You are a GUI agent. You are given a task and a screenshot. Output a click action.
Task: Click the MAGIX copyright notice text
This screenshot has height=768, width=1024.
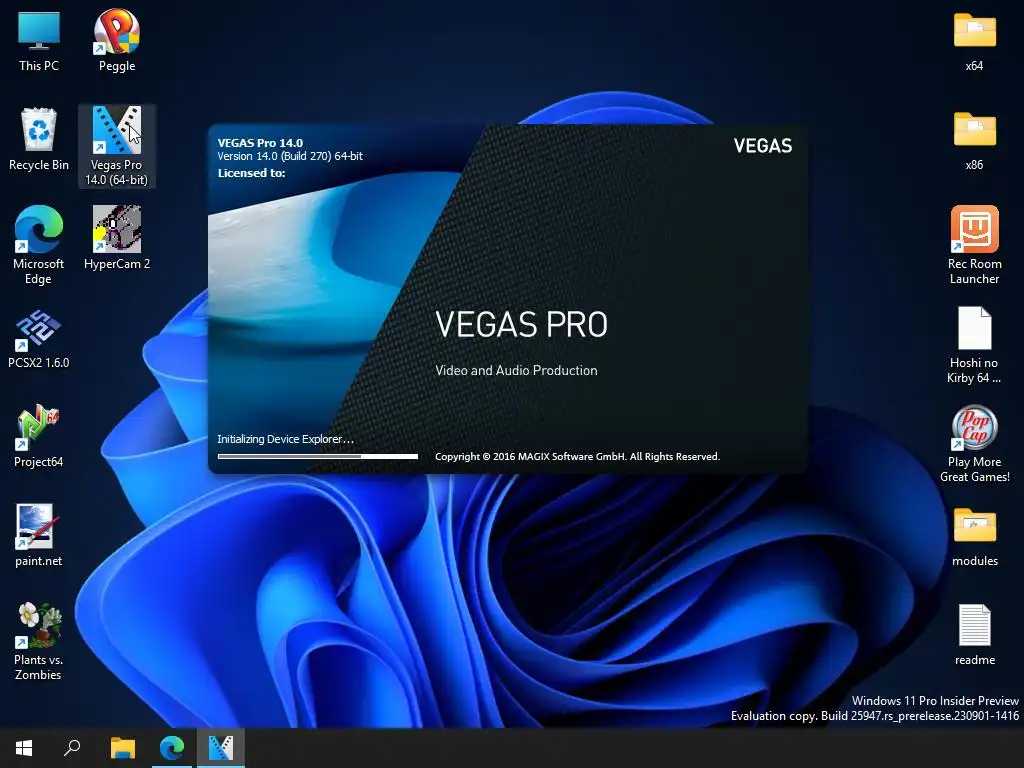pyautogui.click(x=577, y=456)
